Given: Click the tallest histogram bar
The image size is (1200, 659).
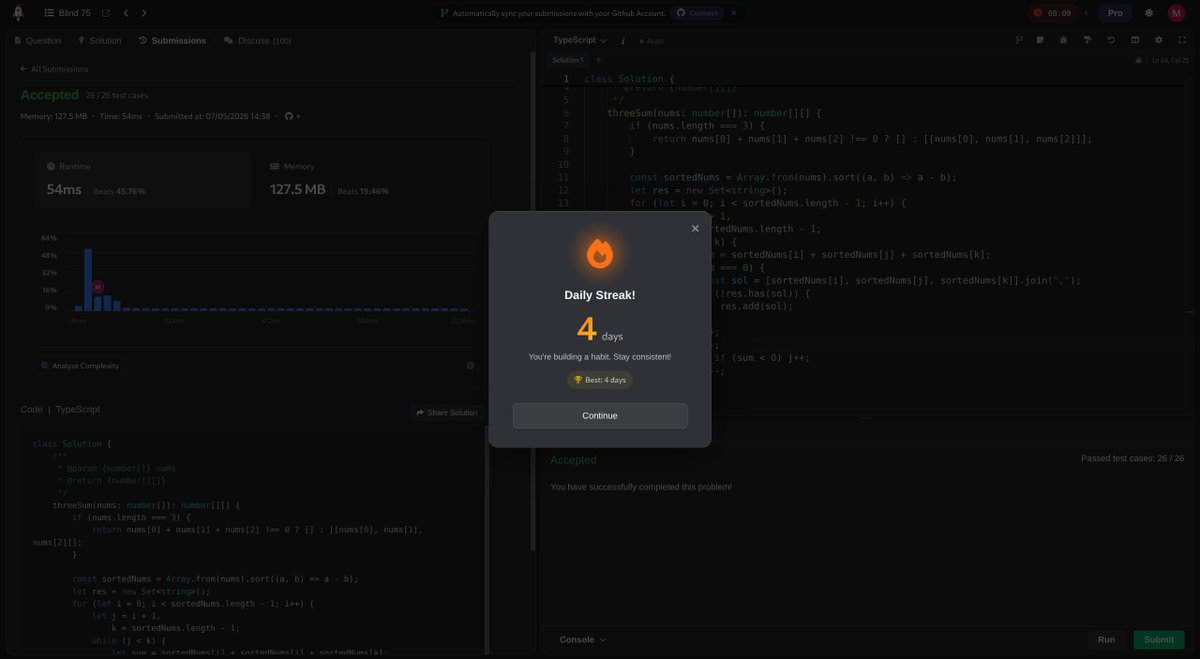Looking at the screenshot, I should [x=88, y=279].
